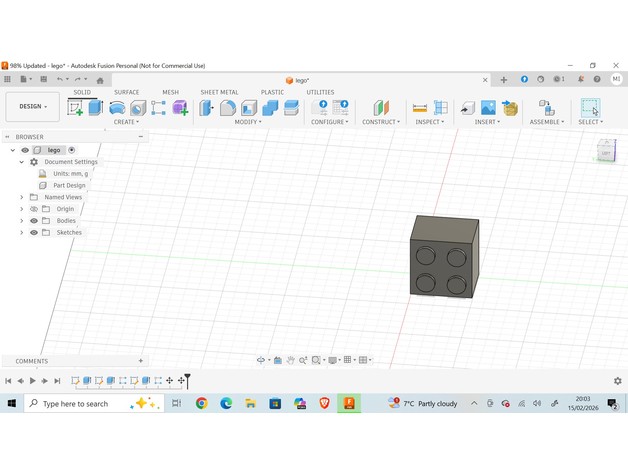The image size is (628, 472).
Task: Switch to the UTILITIES tab
Action: (x=320, y=92)
